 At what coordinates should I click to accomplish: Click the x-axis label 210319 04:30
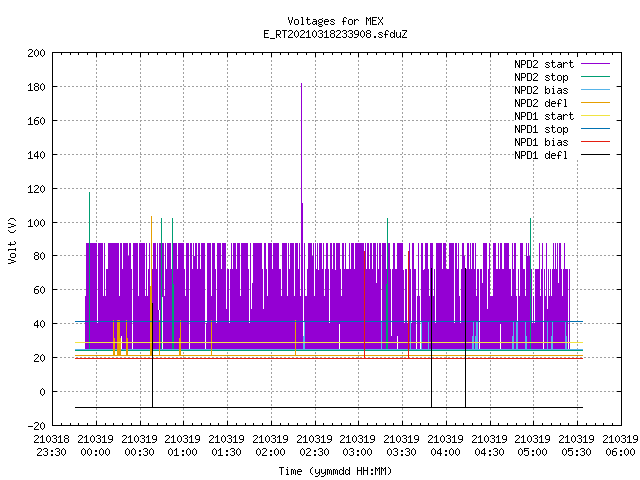490,446
